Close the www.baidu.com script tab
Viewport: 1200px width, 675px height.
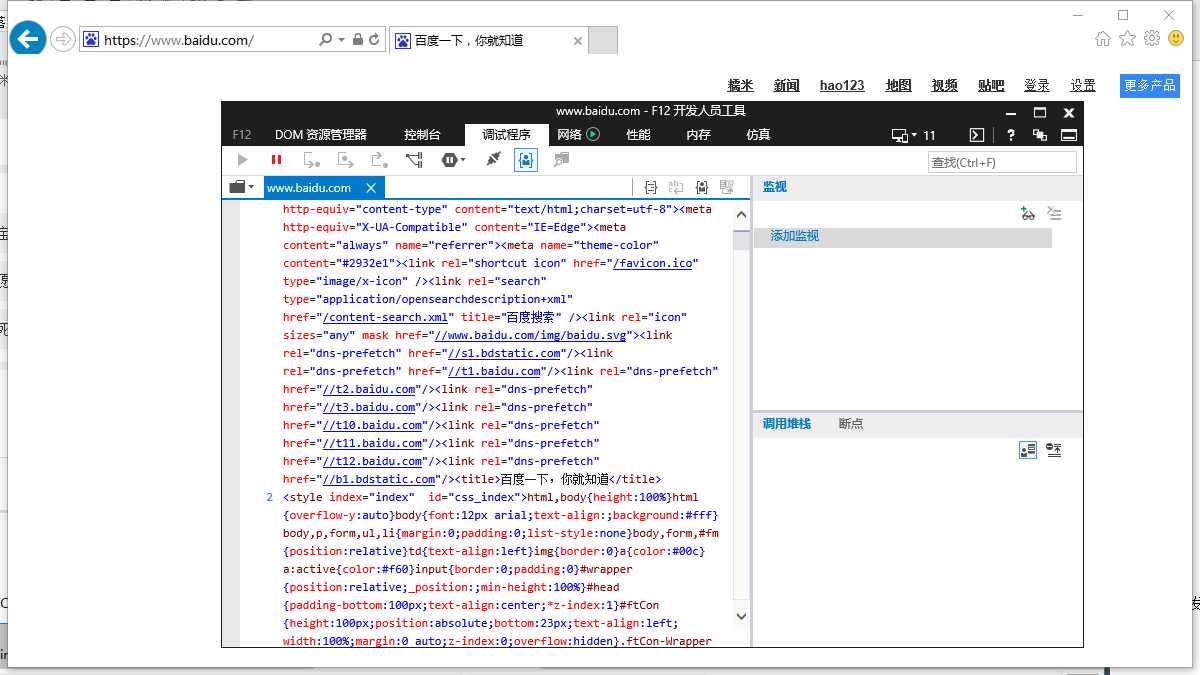(x=371, y=188)
